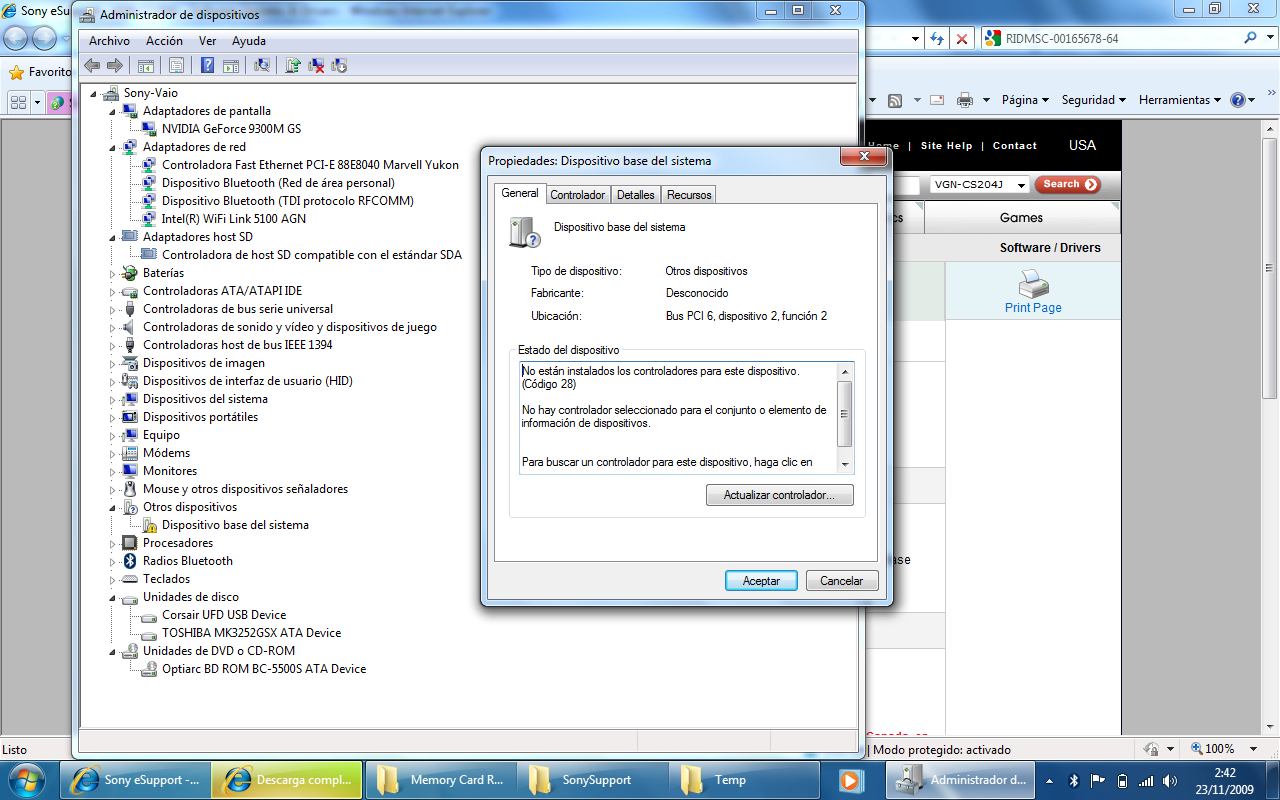Switch to the Controlador tab

(x=578, y=195)
